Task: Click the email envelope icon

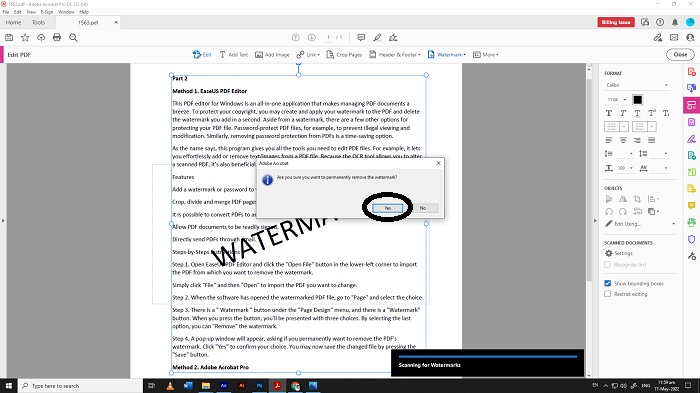Action: coord(674,38)
